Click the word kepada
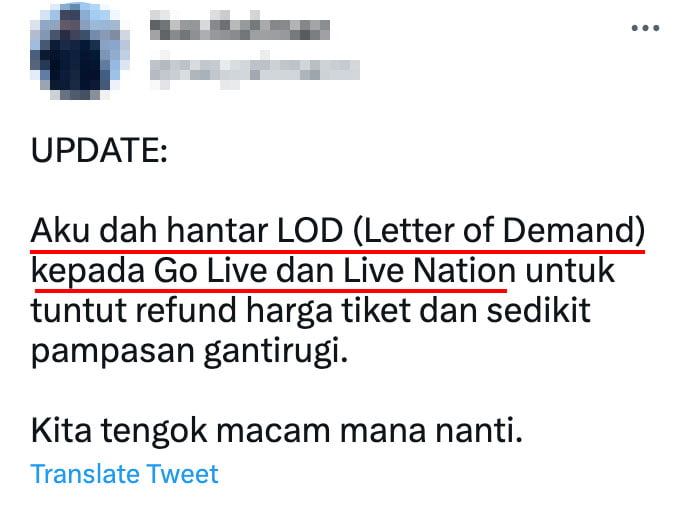Image resolution: width=692 pixels, height=510 pixels. [87, 271]
